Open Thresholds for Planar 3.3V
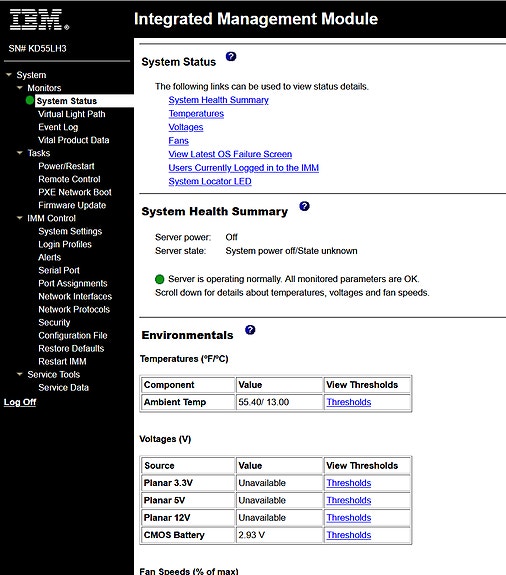The image size is (506, 575). 349,483
